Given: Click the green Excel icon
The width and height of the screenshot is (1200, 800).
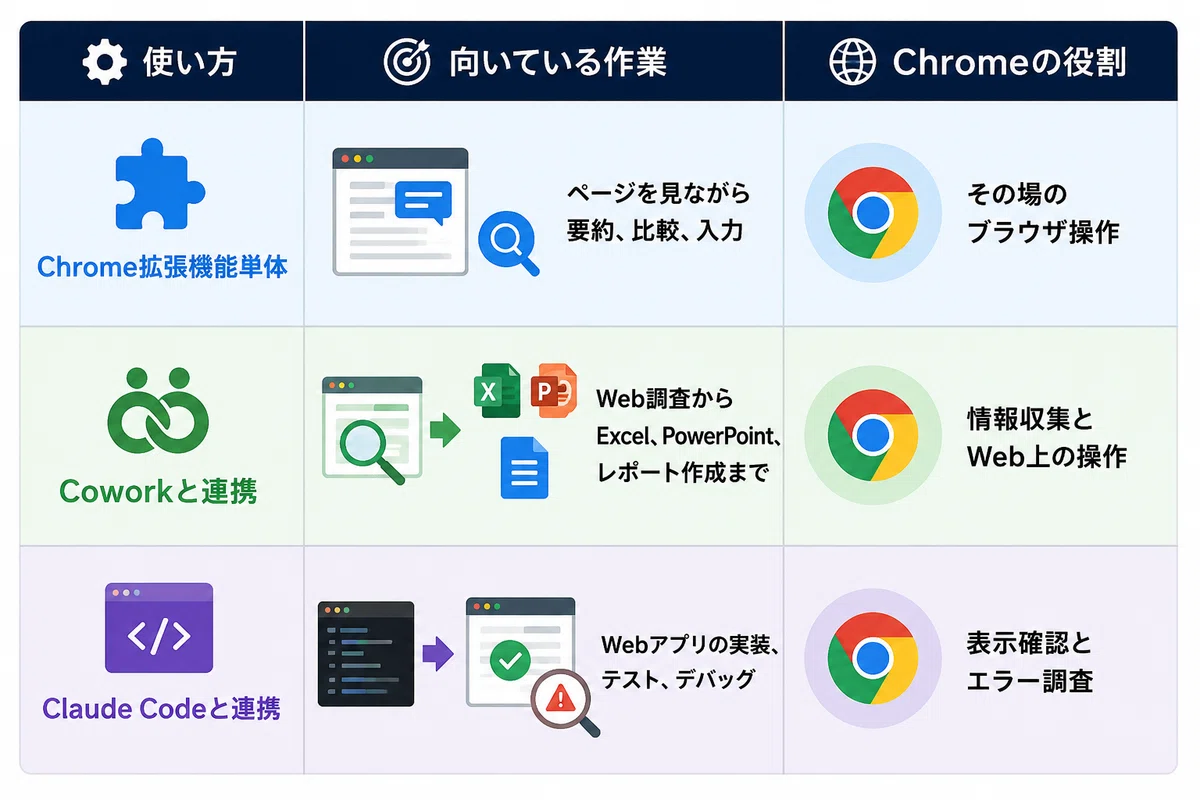Looking at the screenshot, I should (x=497, y=392).
